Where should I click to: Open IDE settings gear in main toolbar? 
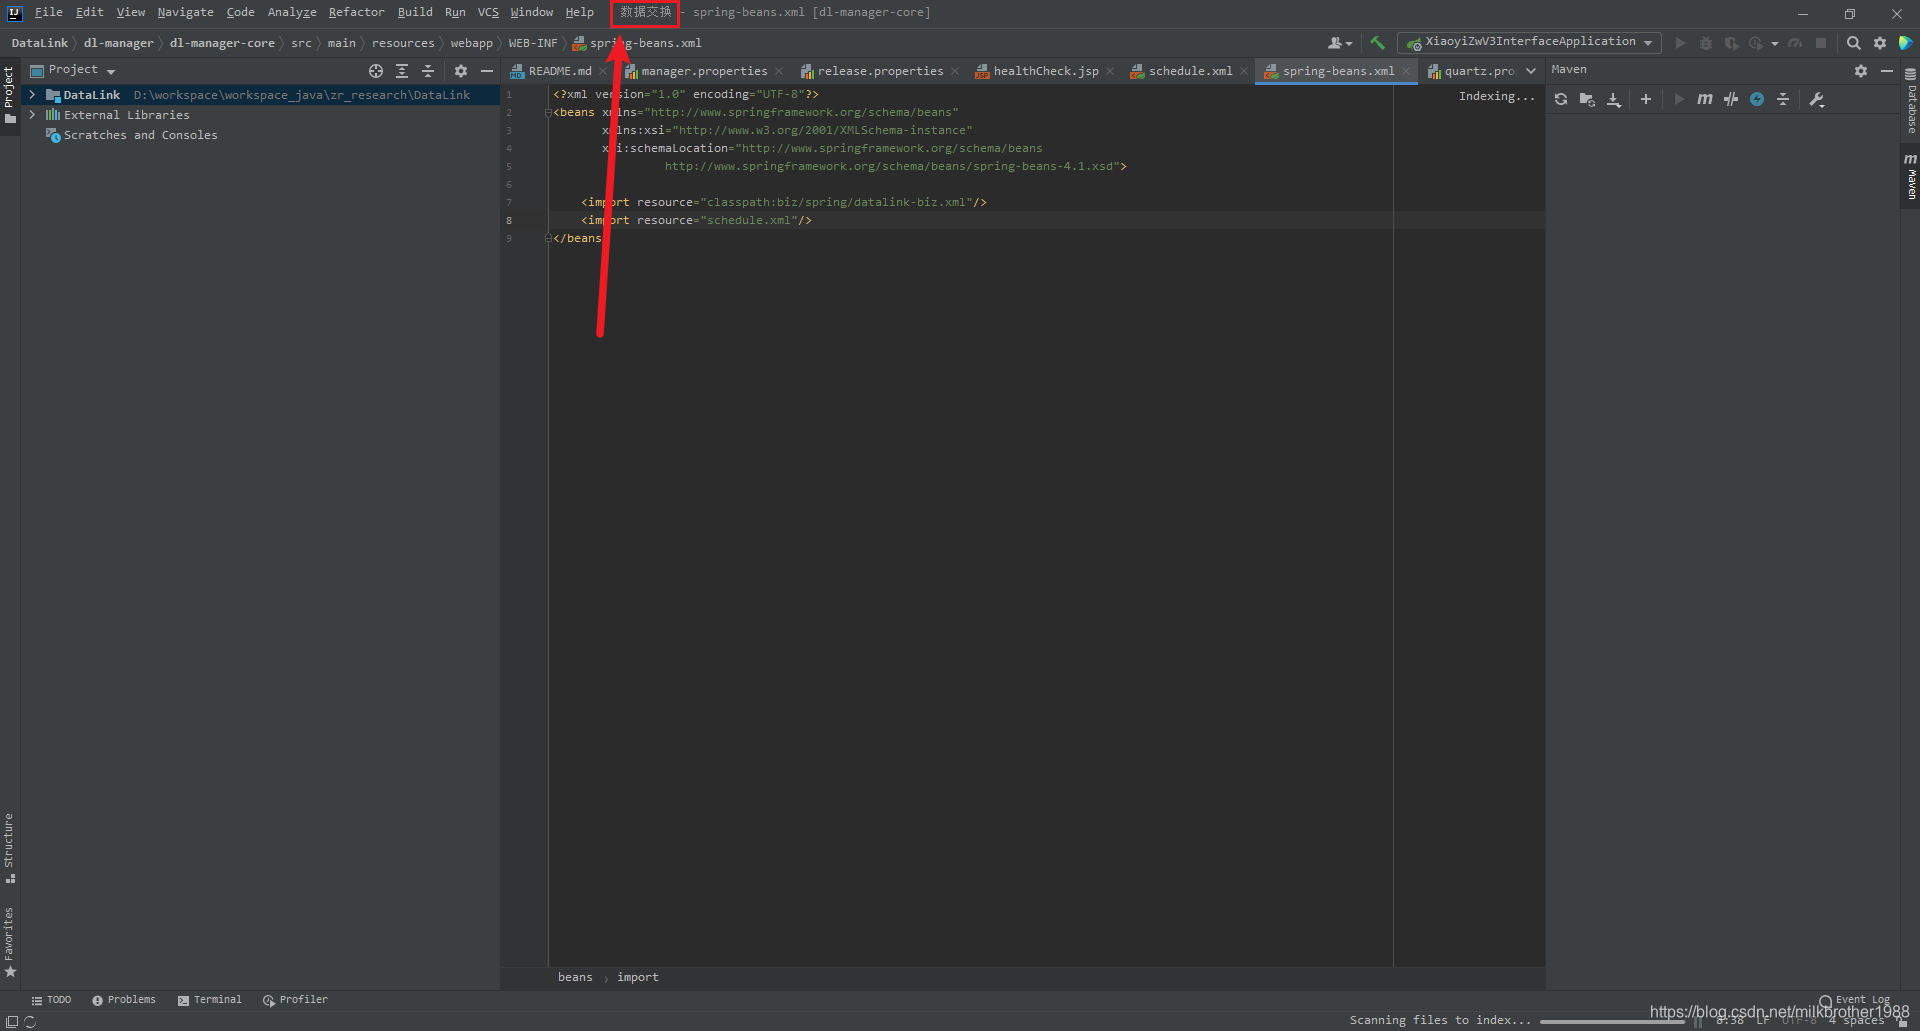(x=1880, y=43)
